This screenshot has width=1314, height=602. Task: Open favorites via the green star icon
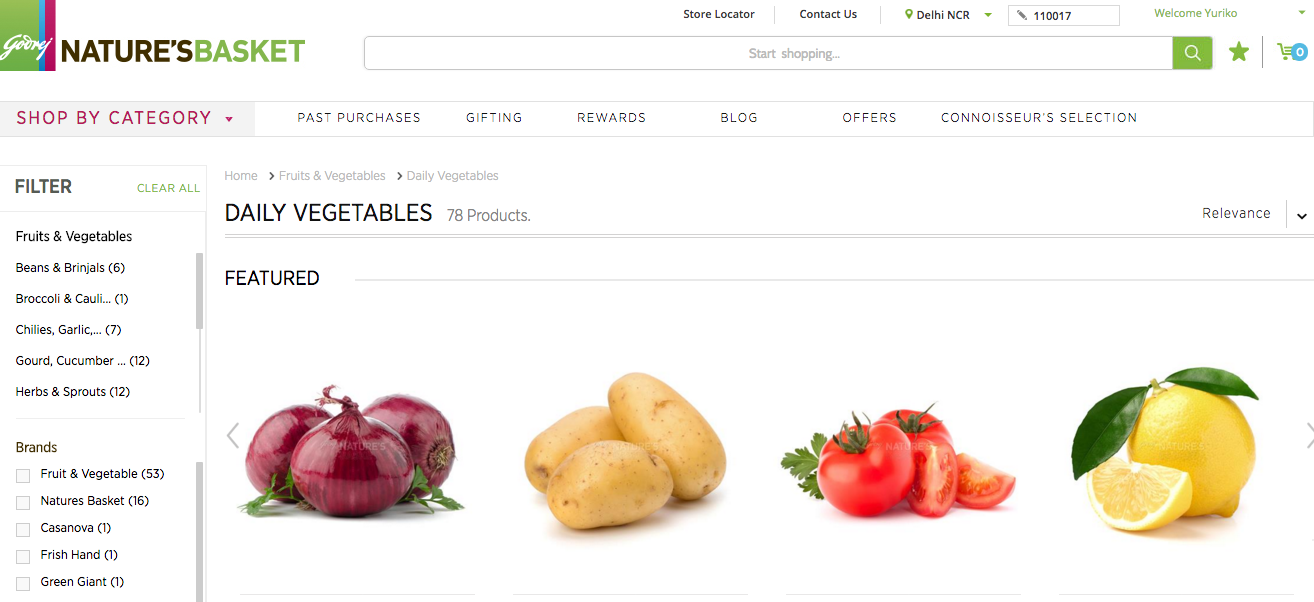click(1239, 52)
